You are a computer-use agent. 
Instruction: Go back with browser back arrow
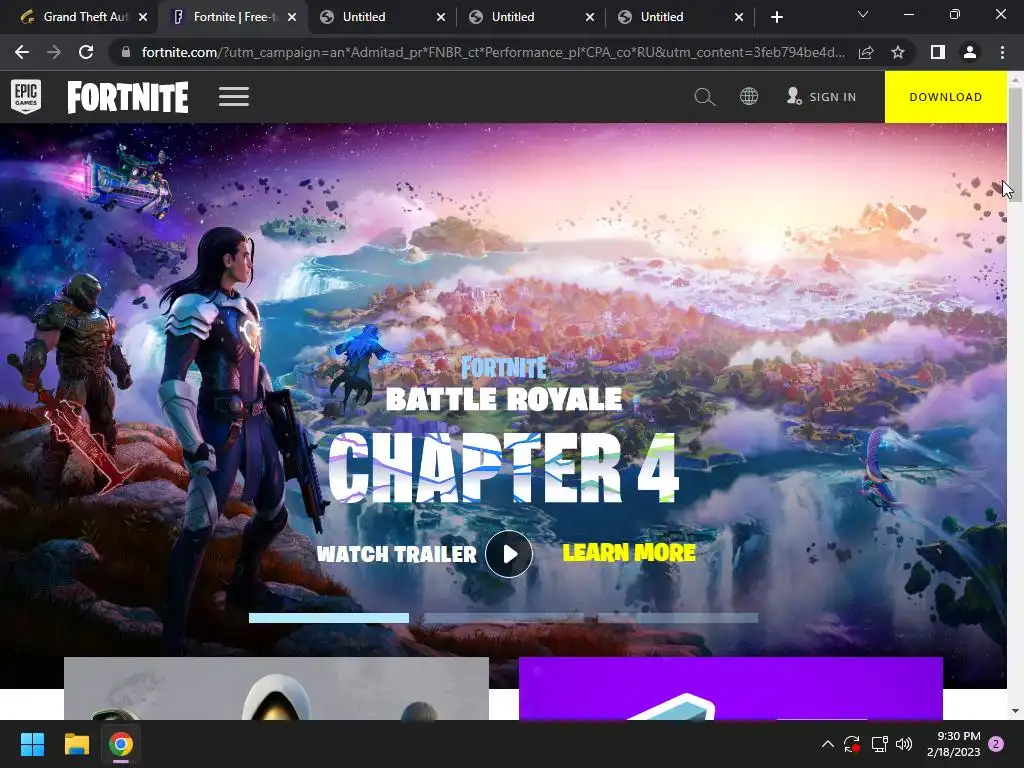[22, 52]
